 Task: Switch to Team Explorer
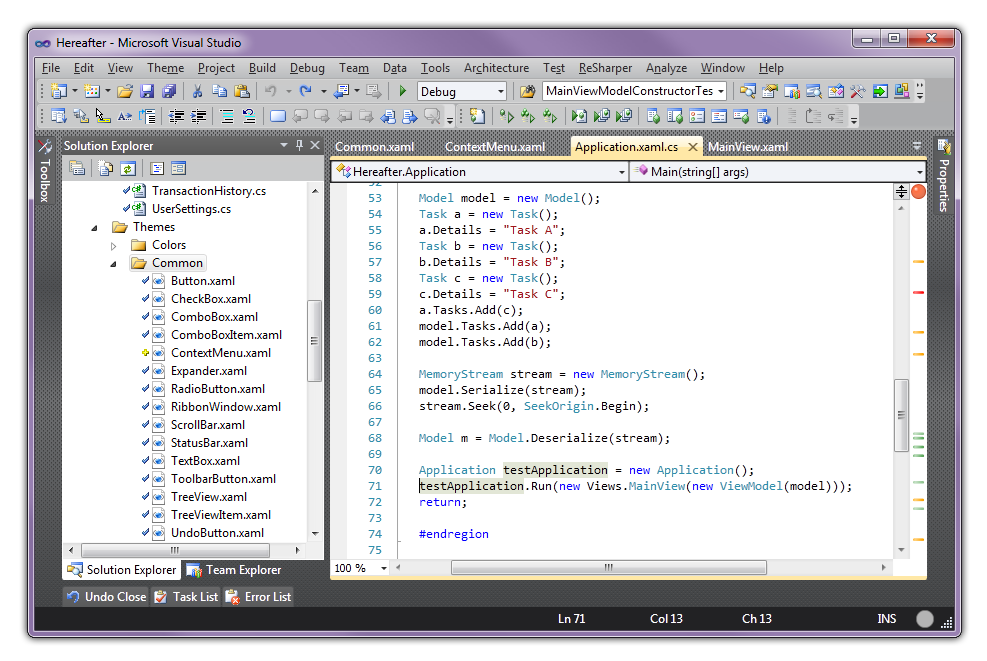(x=234, y=570)
